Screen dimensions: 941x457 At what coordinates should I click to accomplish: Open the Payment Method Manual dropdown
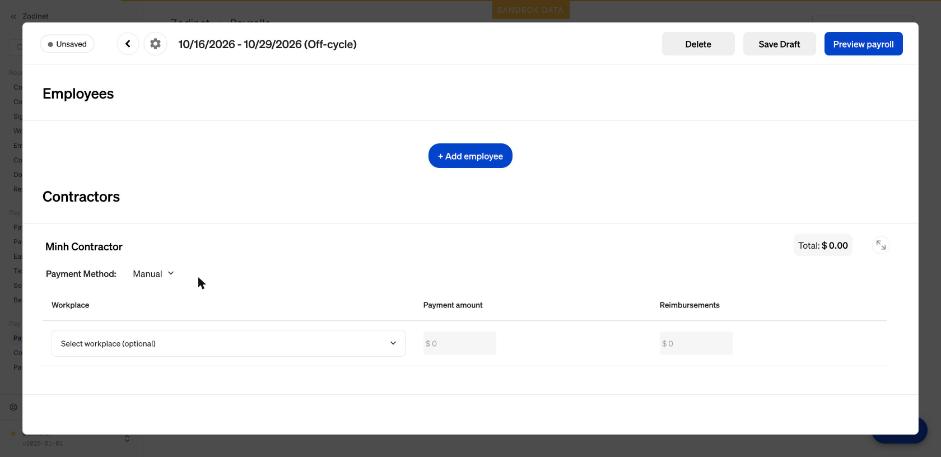coord(153,273)
